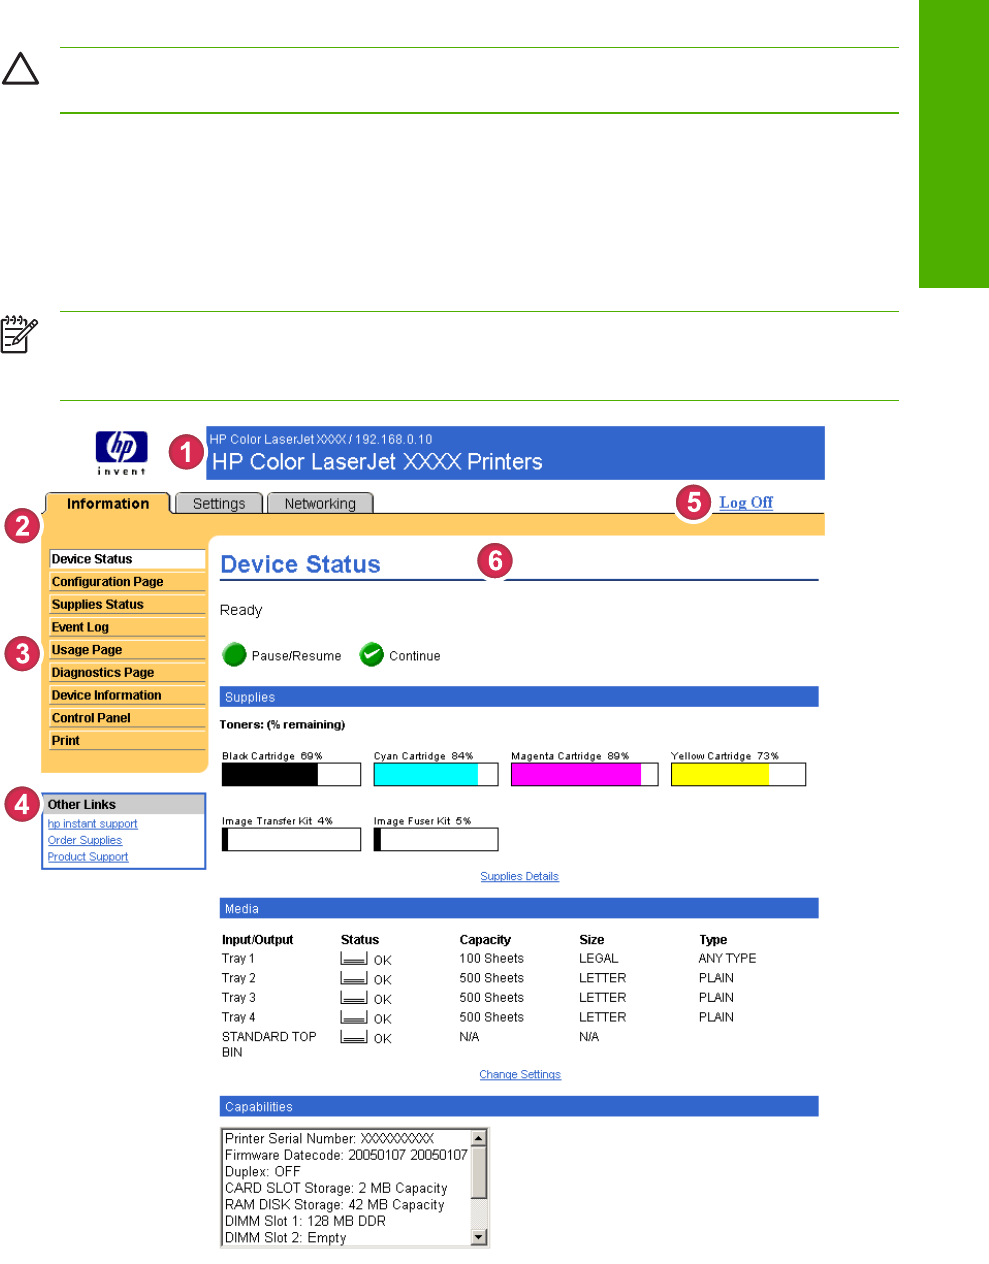This screenshot has width=989, height=1264.
Task: Click the Order Supplies link
Action: coord(85,840)
